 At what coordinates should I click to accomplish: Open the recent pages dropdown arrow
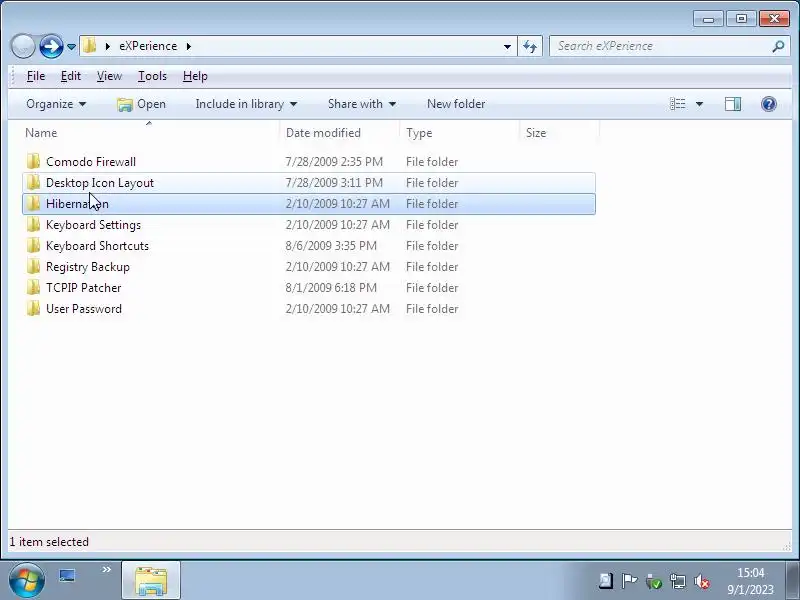(x=71, y=47)
